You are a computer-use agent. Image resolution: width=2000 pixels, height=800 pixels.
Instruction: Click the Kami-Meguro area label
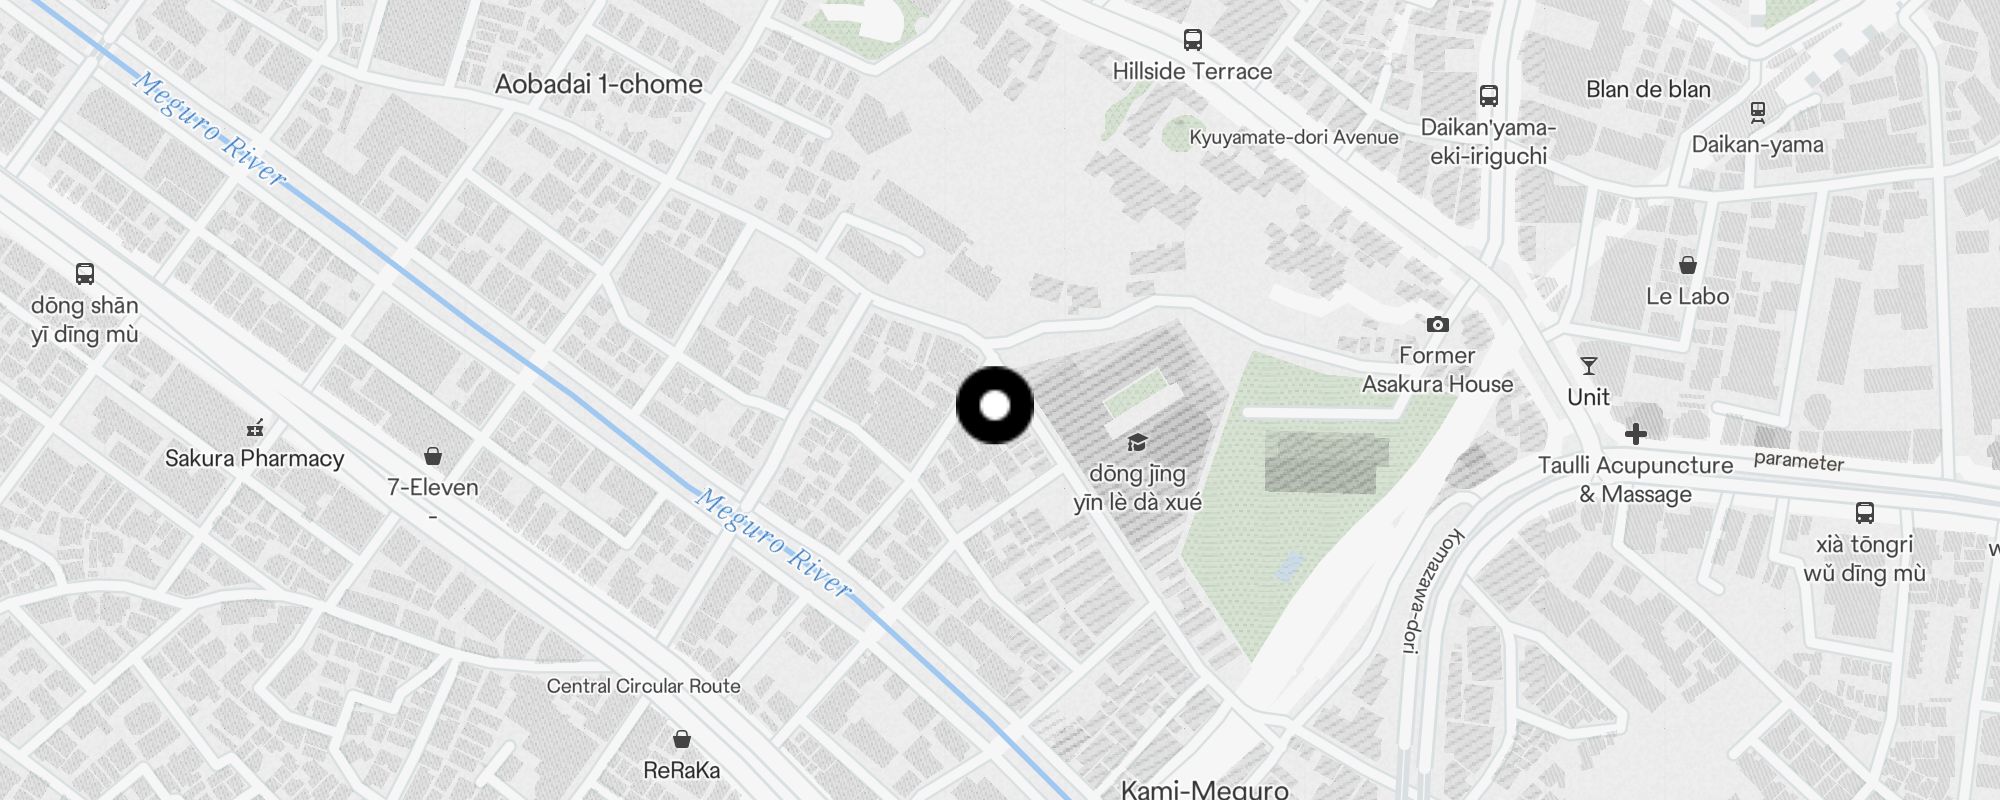[1204, 790]
